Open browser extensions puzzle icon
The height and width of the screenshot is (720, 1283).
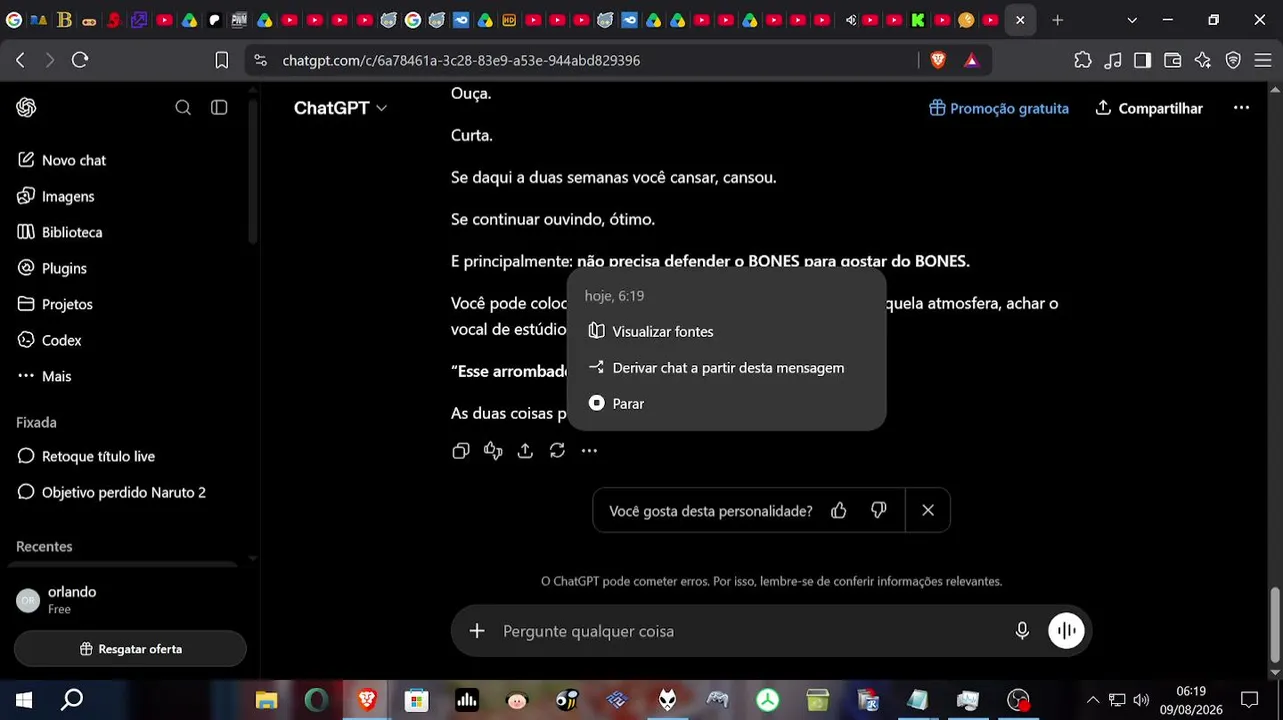(x=1083, y=60)
